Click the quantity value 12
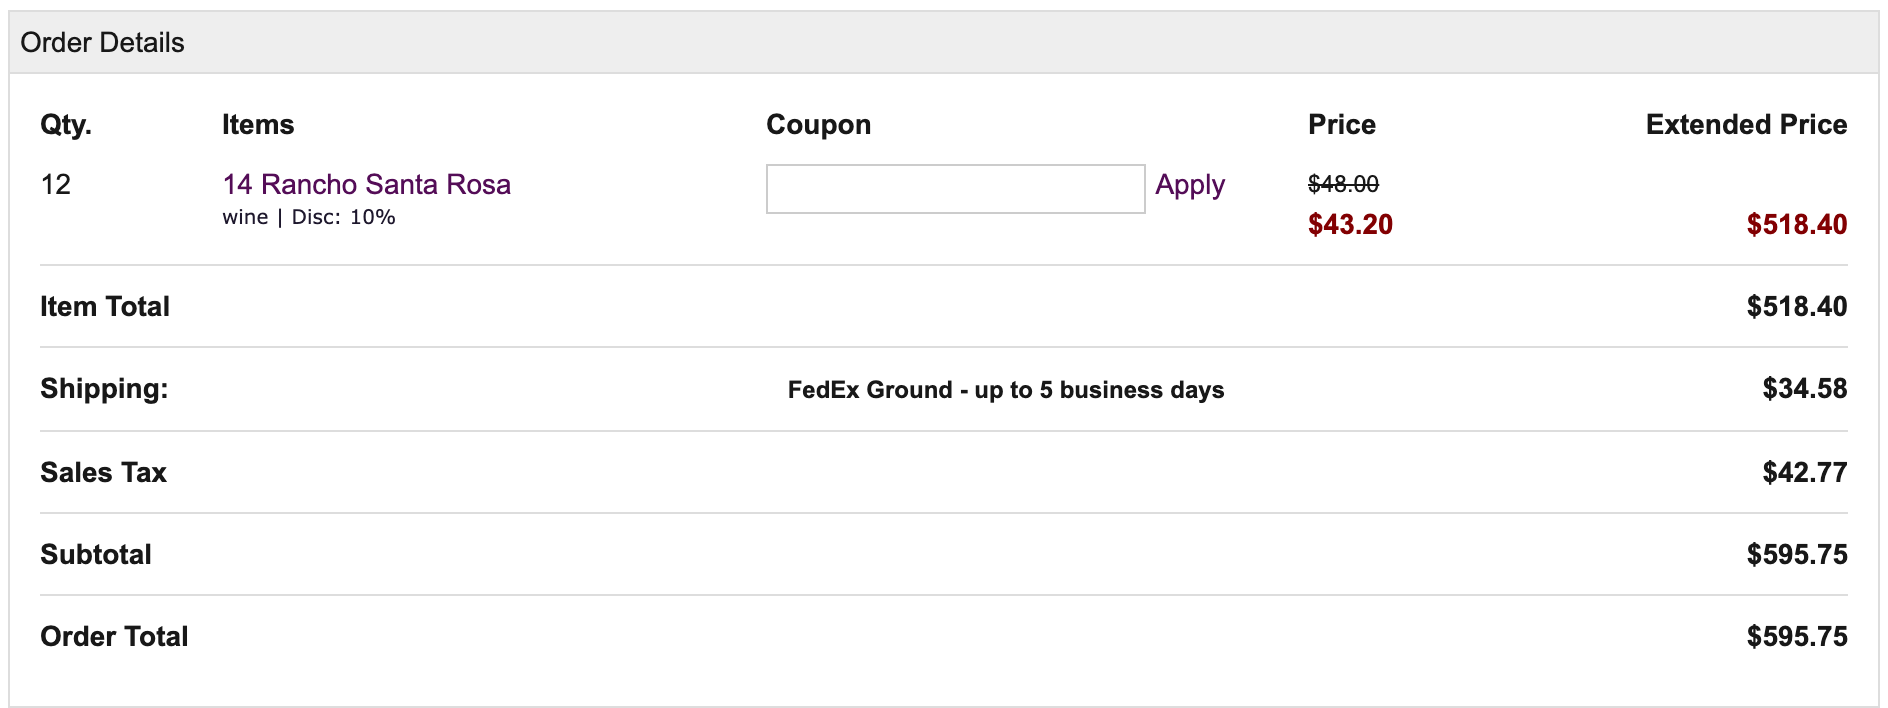The width and height of the screenshot is (1888, 708). pos(55,184)
